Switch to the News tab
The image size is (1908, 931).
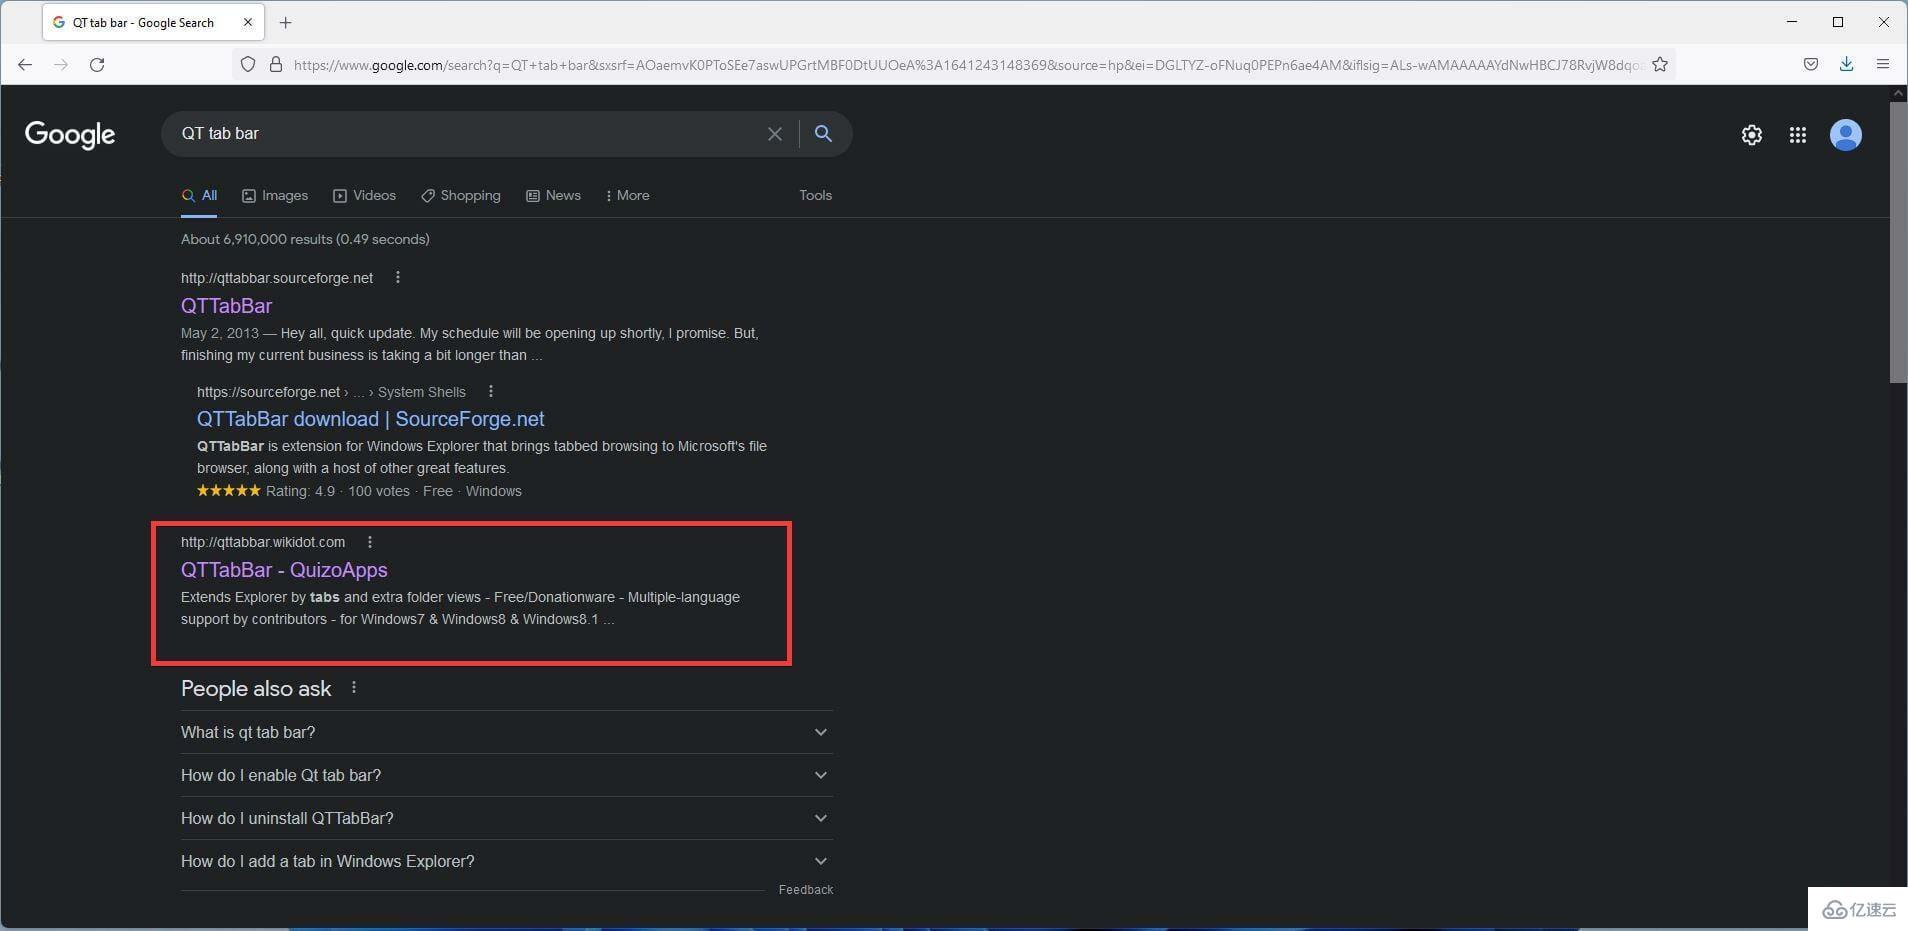point(553,195)
